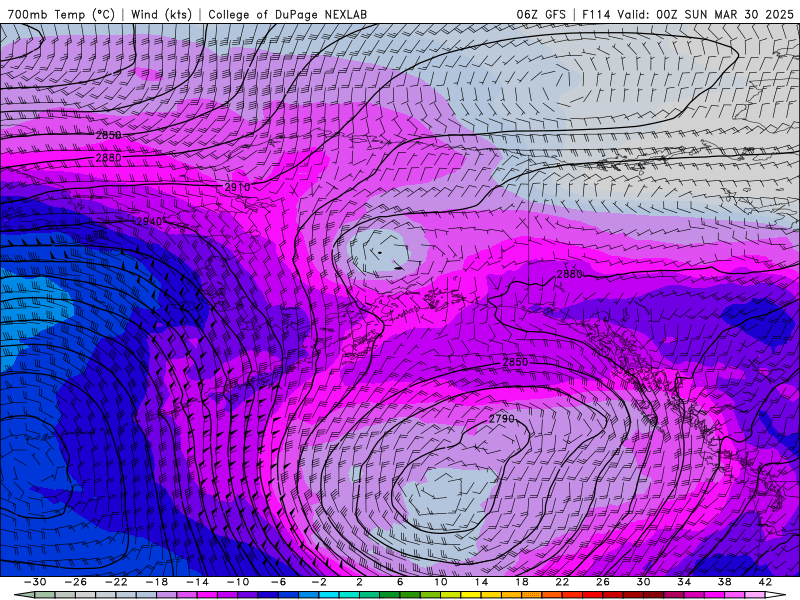Screen dimensions: 800x600
Task: Click the 34 color scale label
Action: tap(684, 582)
